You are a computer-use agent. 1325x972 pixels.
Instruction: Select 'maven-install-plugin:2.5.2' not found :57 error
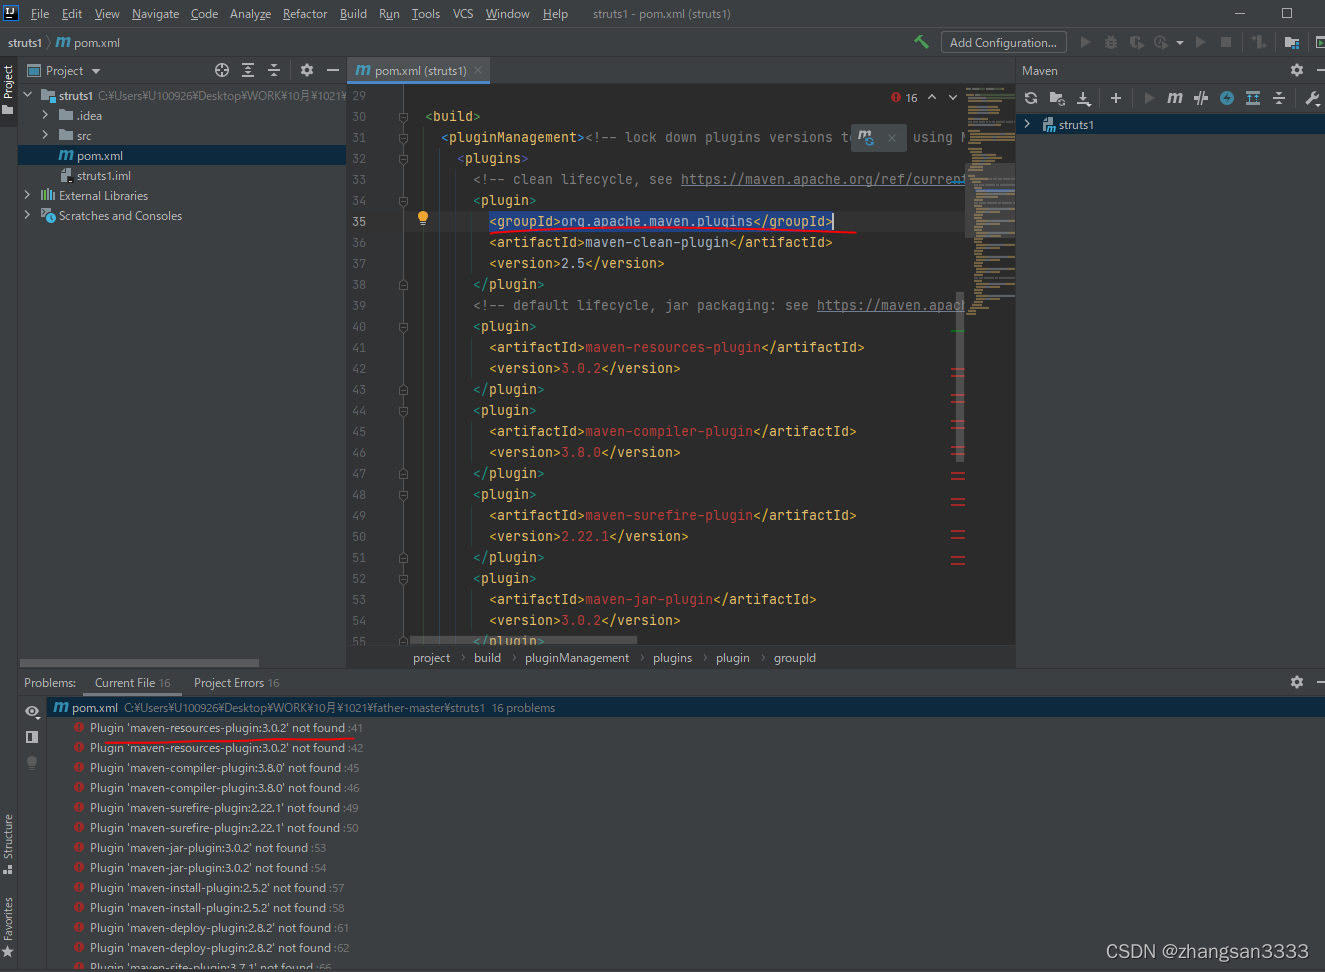208,888
